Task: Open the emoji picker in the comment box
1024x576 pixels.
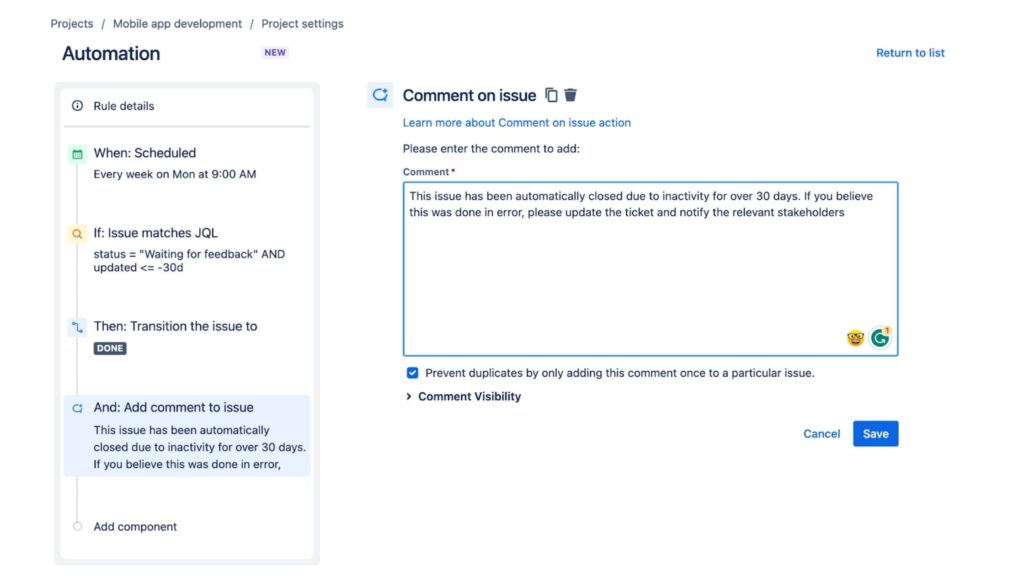Action: [x=855, y=337]
